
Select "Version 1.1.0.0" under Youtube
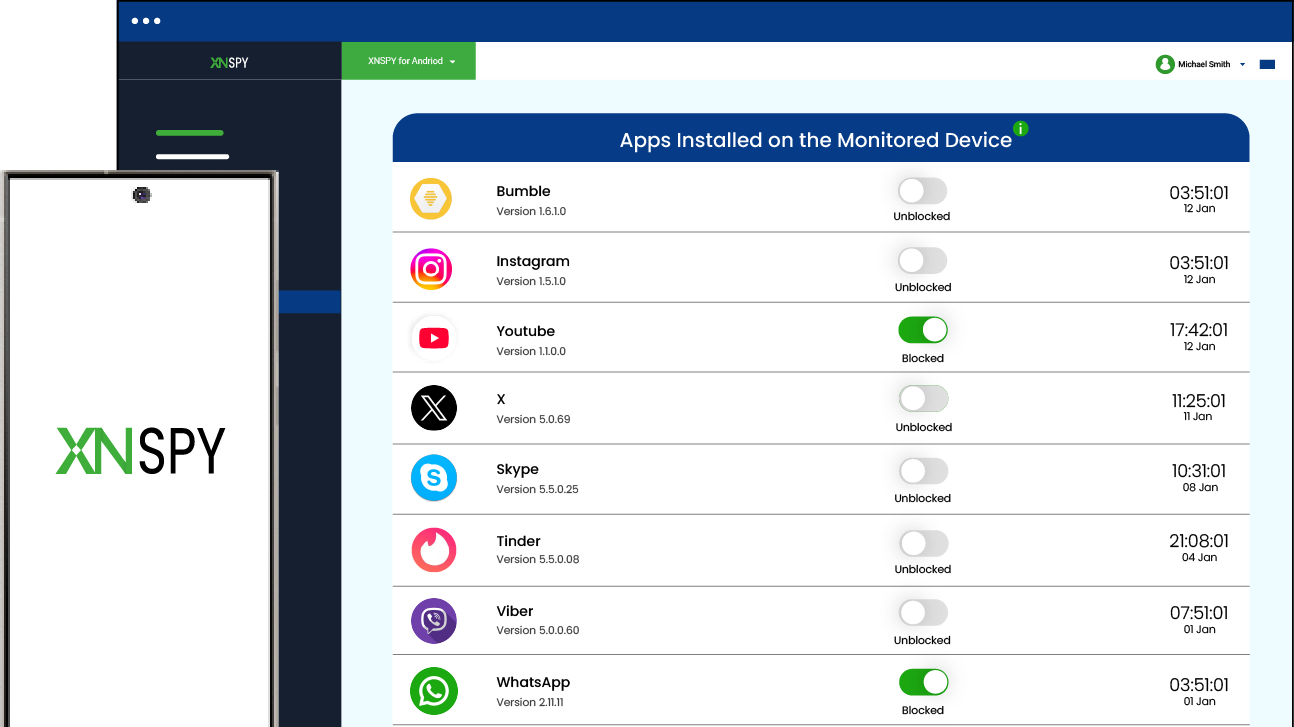(x=531, y=351)
